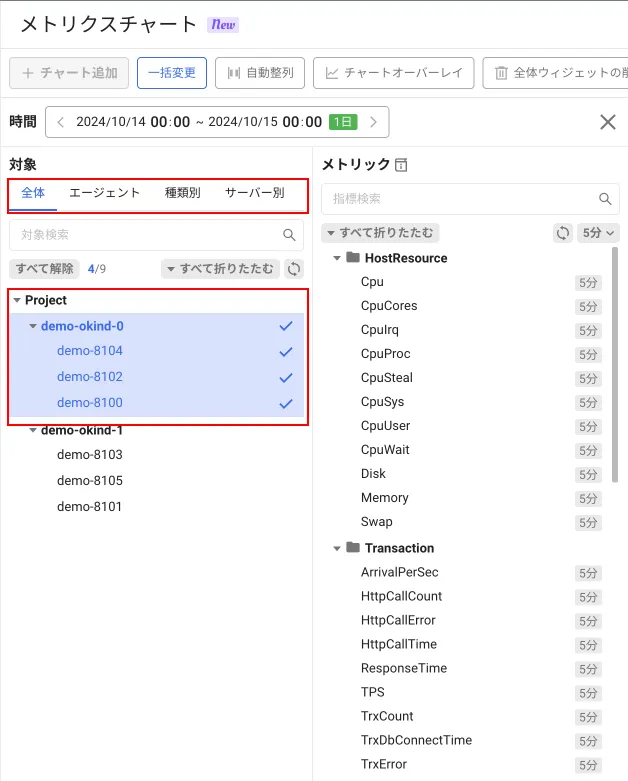The width and height of the screenshot is (628, 781).
Task: Go to next time range arrow
Action: (x=374, y=122)
